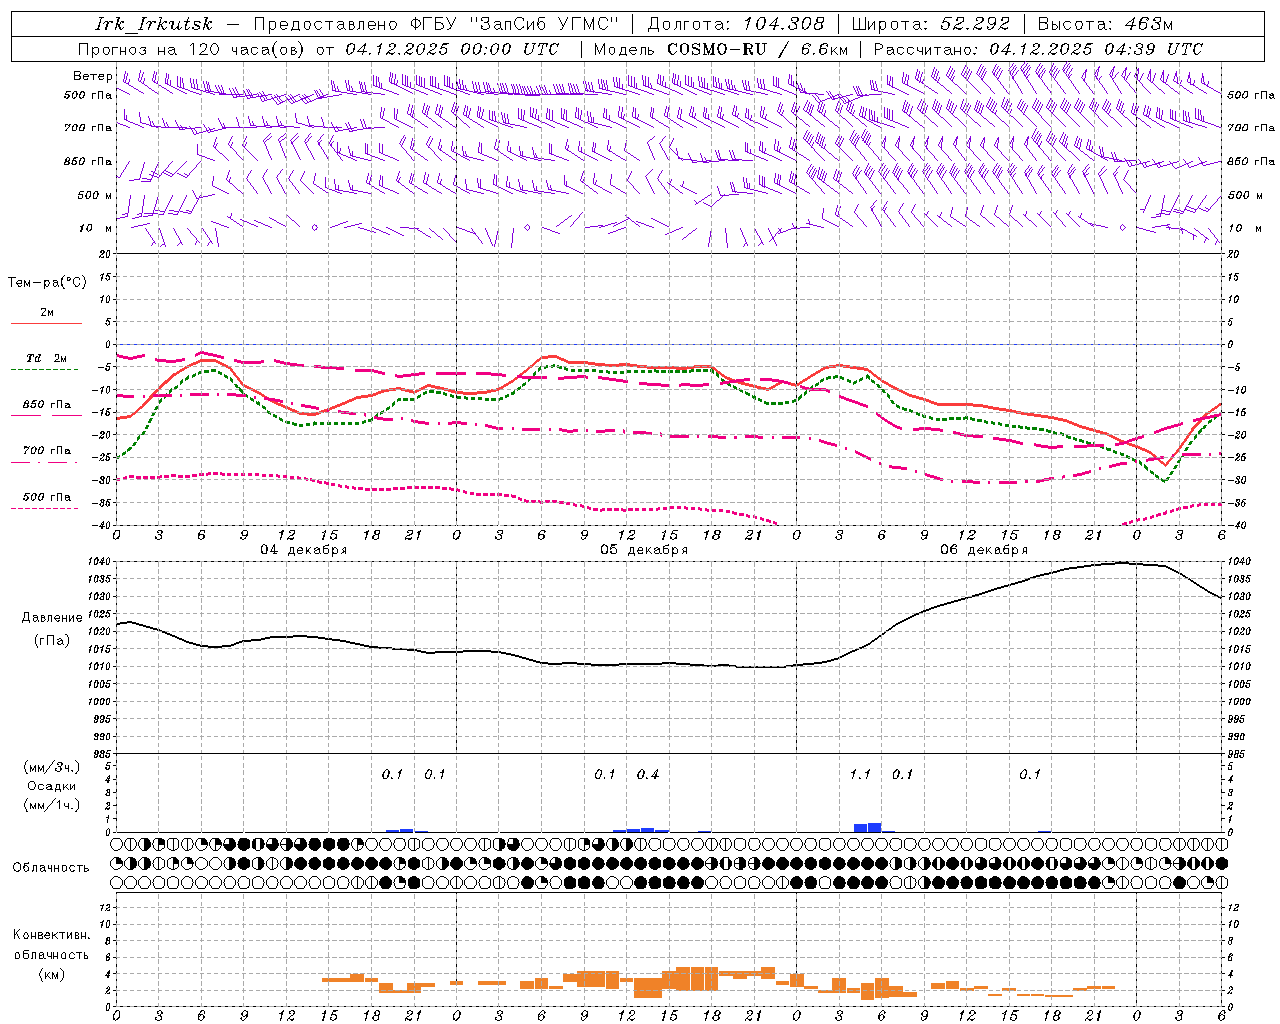Click the (км) unit under convective cloudiness
Viewport: 1280px width, 1024px height.
click(x=51, y=974)
